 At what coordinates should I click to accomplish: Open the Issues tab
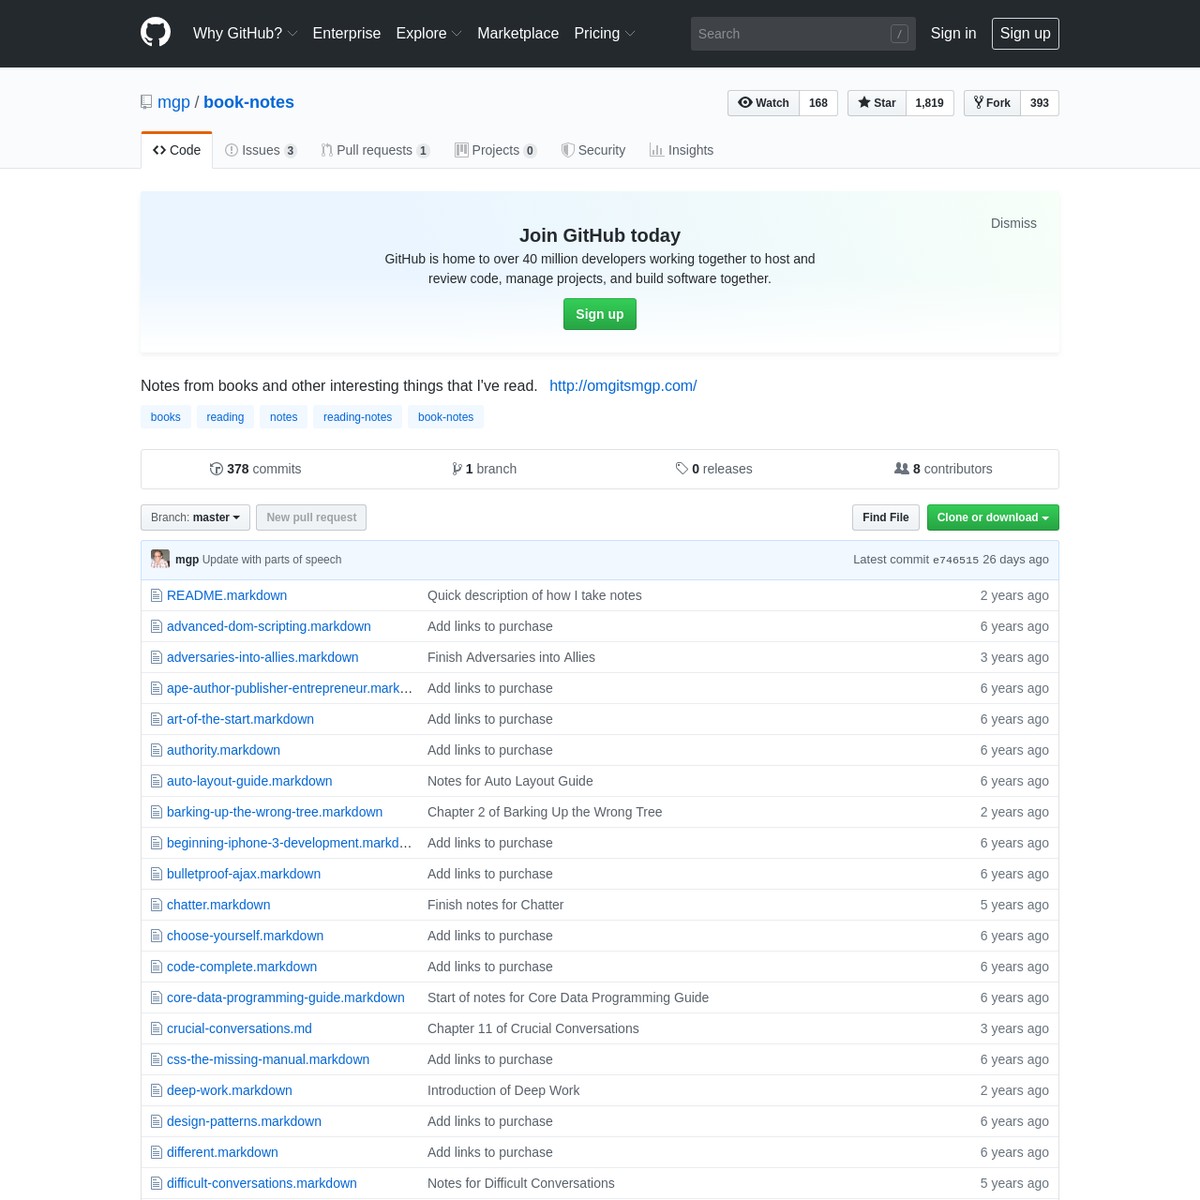(x=261, y=150)
